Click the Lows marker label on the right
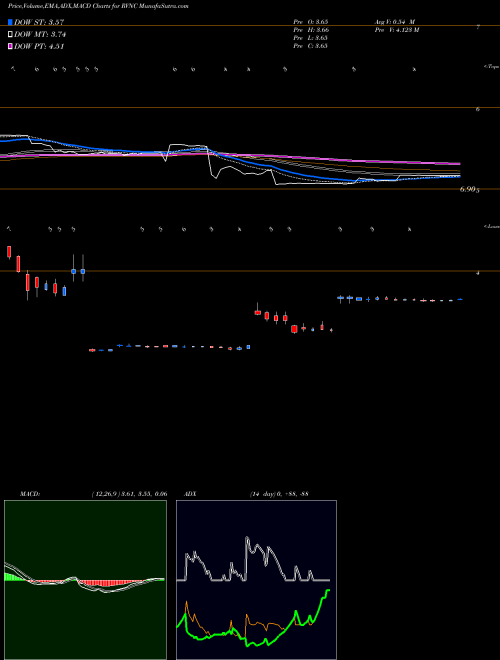Viewport: 500px width, 660px height. coord(492,226)
